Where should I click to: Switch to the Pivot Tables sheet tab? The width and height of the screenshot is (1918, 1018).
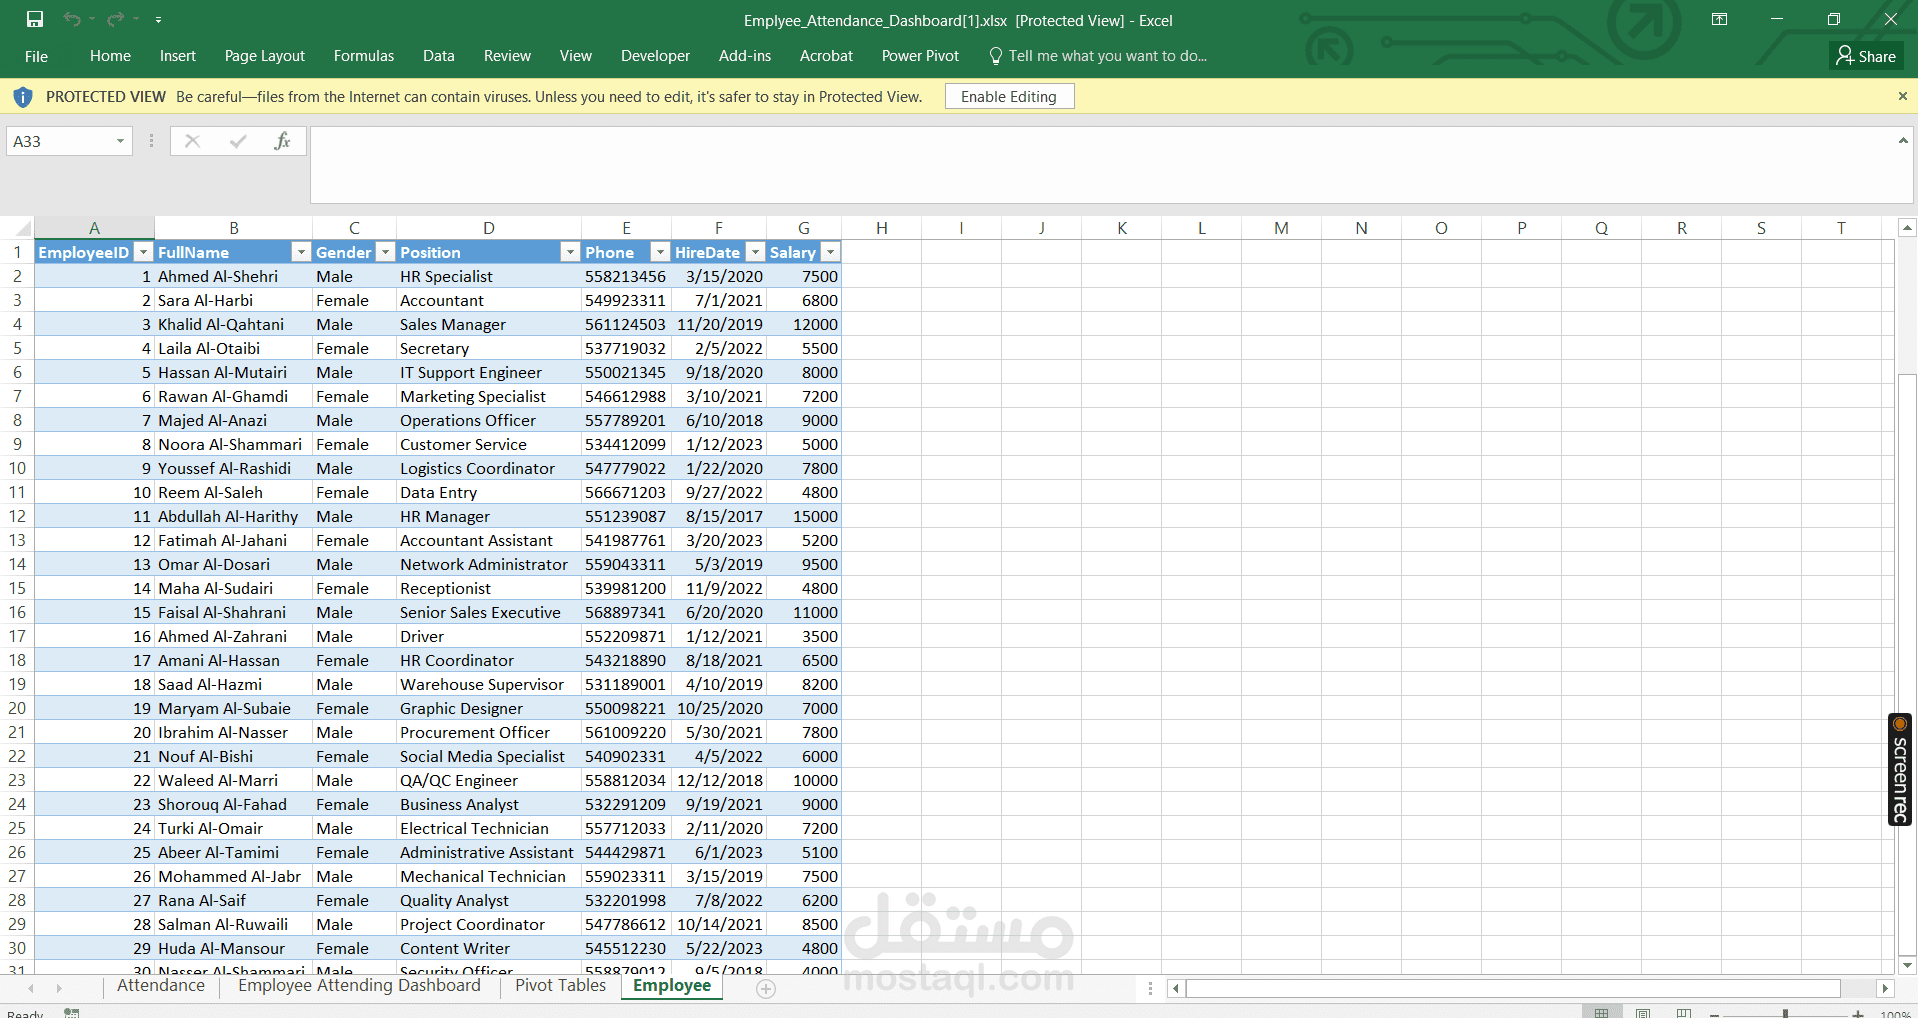561,986
